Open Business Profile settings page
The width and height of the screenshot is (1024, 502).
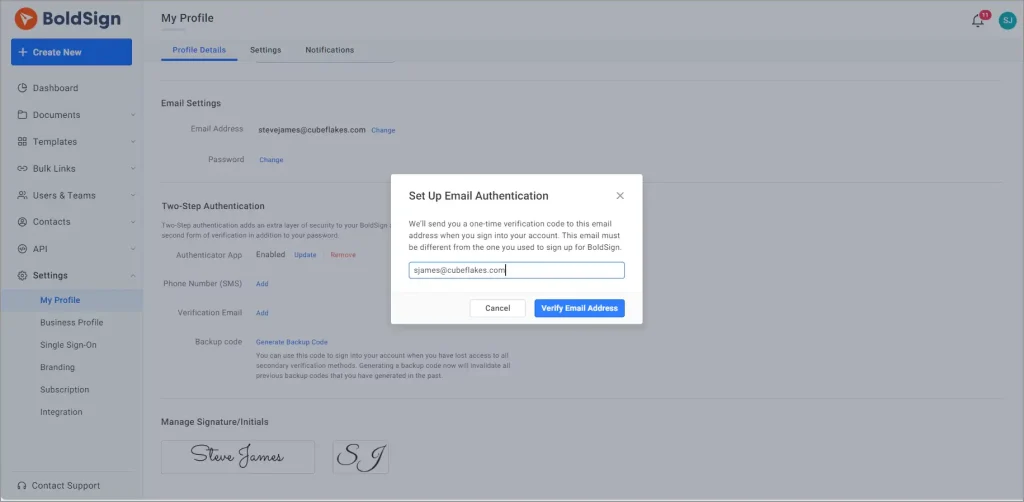click(x=71, y=323)
